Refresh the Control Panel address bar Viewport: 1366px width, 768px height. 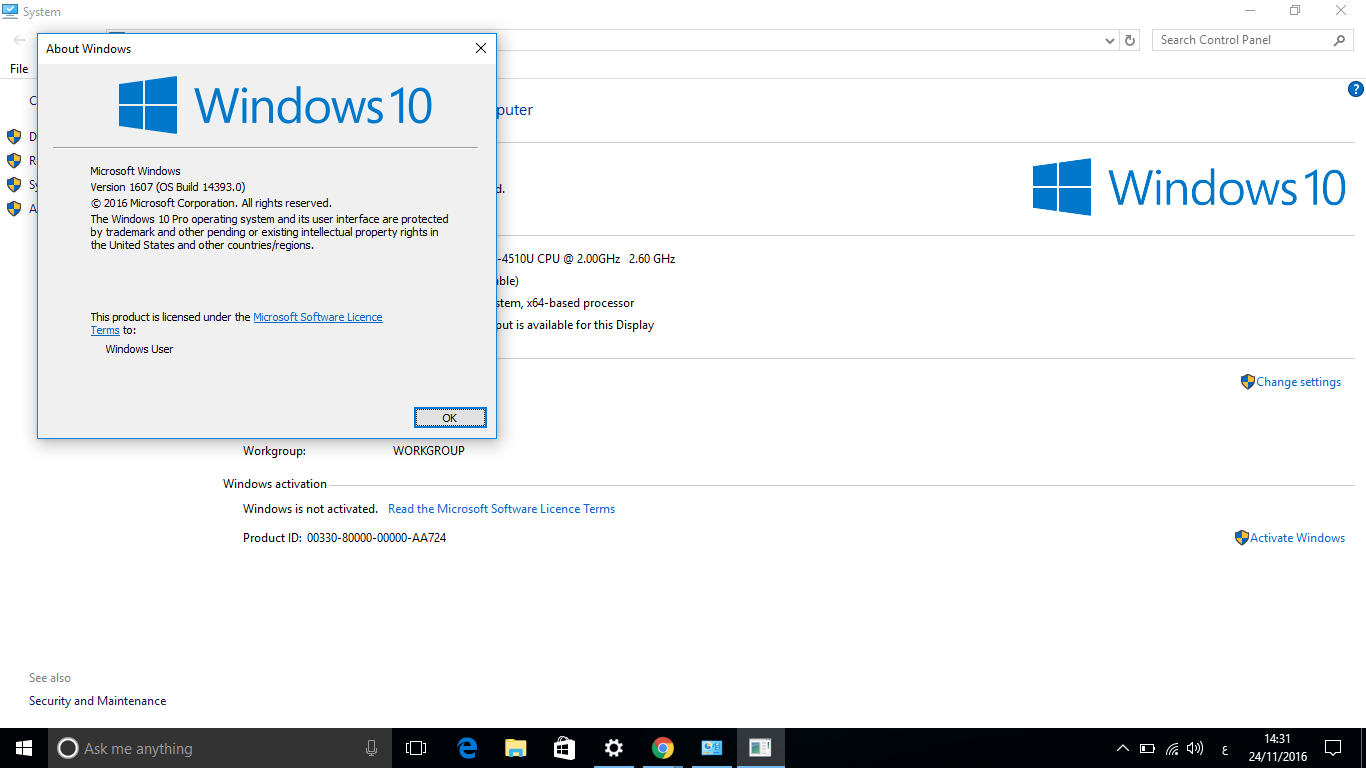point(1130,40)
